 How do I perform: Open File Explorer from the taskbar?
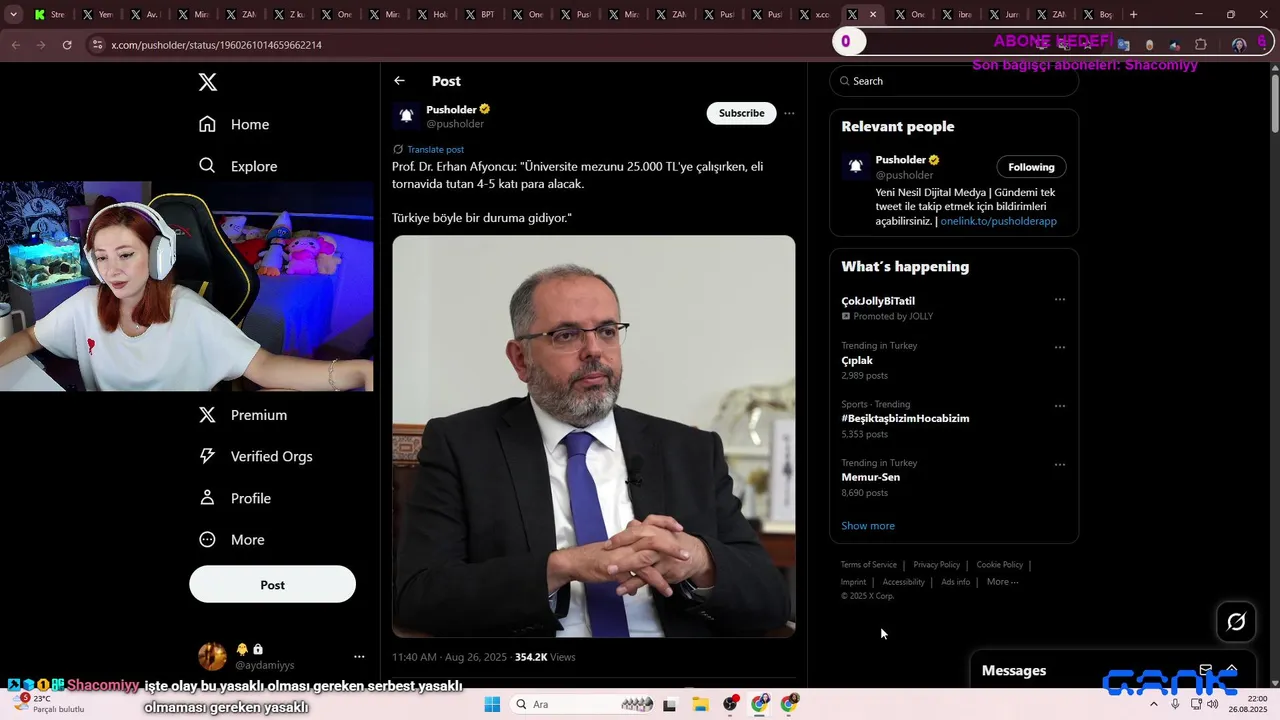700,704
